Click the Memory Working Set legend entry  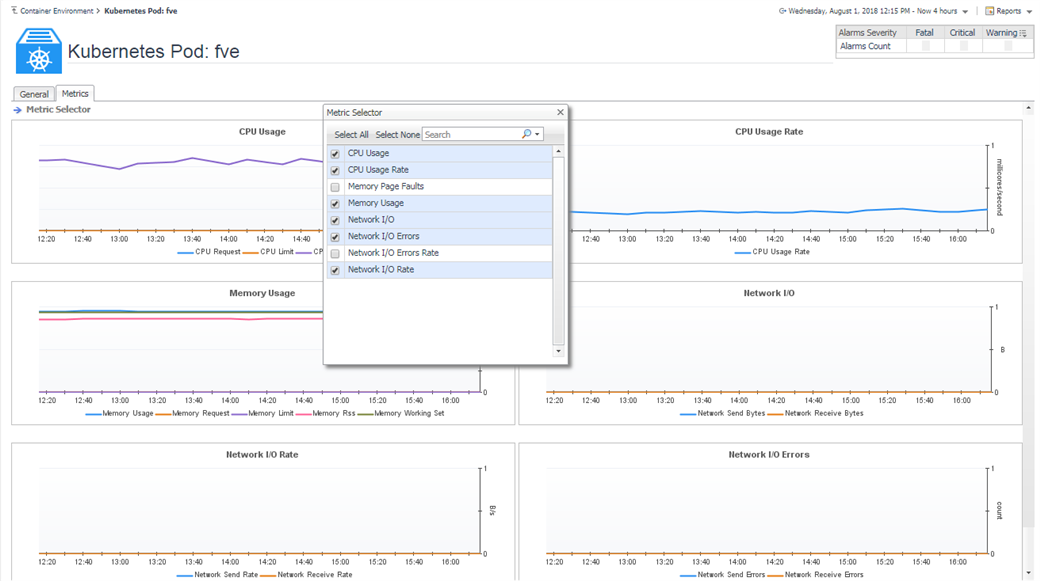click(401, 413)
